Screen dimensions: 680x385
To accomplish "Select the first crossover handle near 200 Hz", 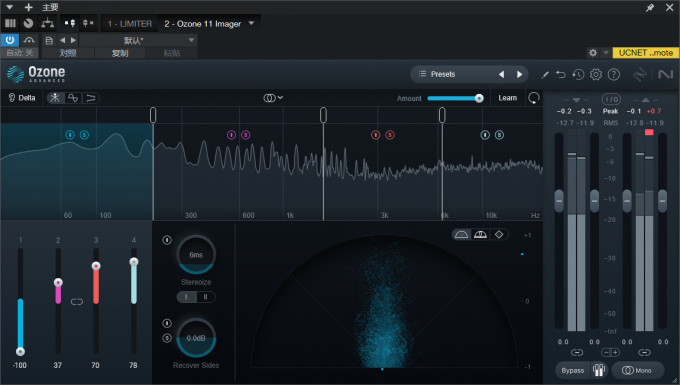I will tap(153, 115).
